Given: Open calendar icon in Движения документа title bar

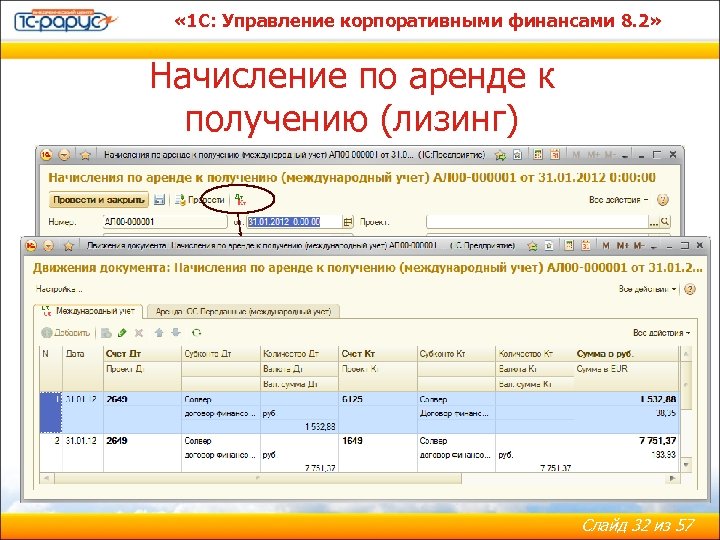Looking at the screenshot, I should click(x=586, y=245).
